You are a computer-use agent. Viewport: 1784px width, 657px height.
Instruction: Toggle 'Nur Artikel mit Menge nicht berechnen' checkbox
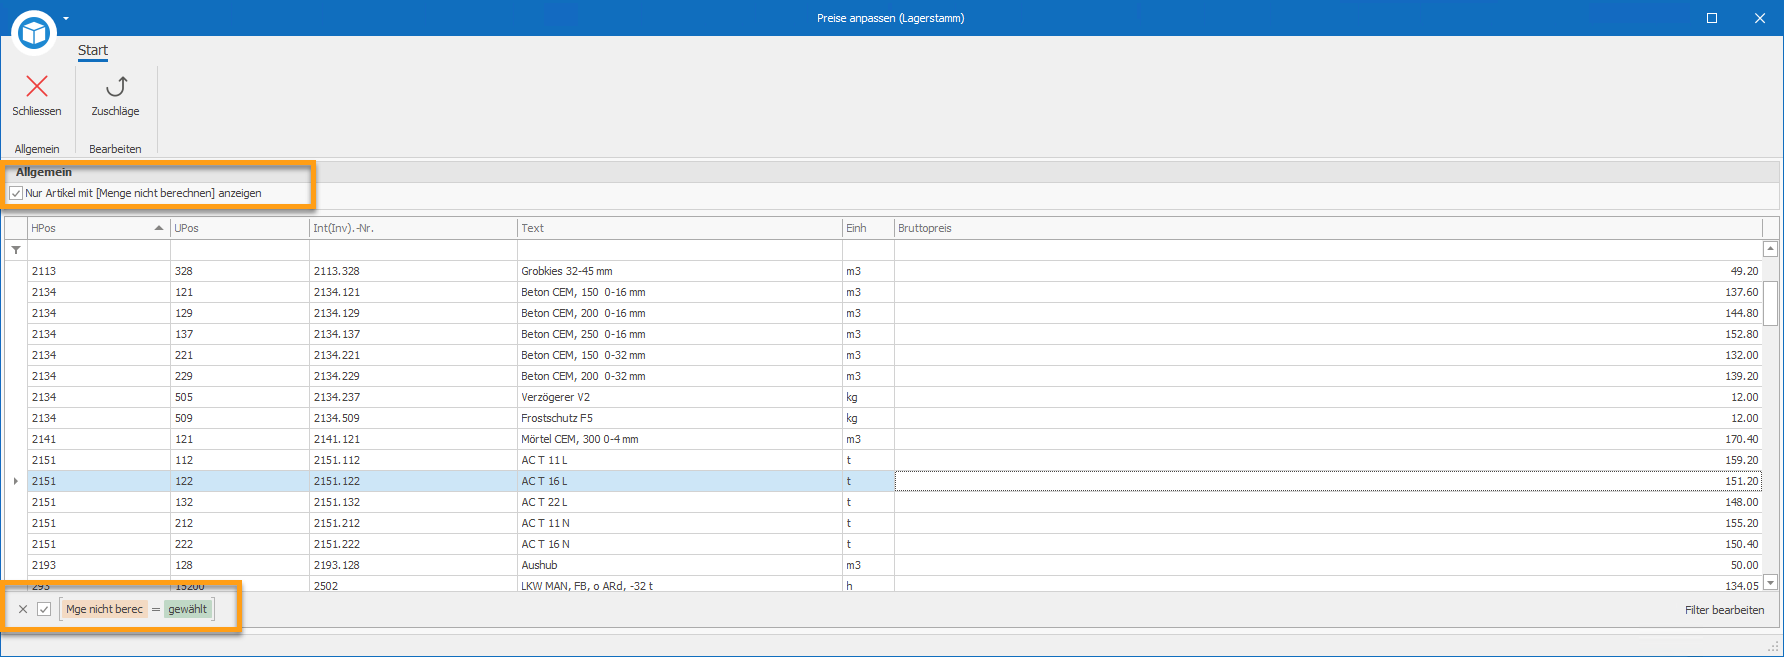(x=16, y=193)
